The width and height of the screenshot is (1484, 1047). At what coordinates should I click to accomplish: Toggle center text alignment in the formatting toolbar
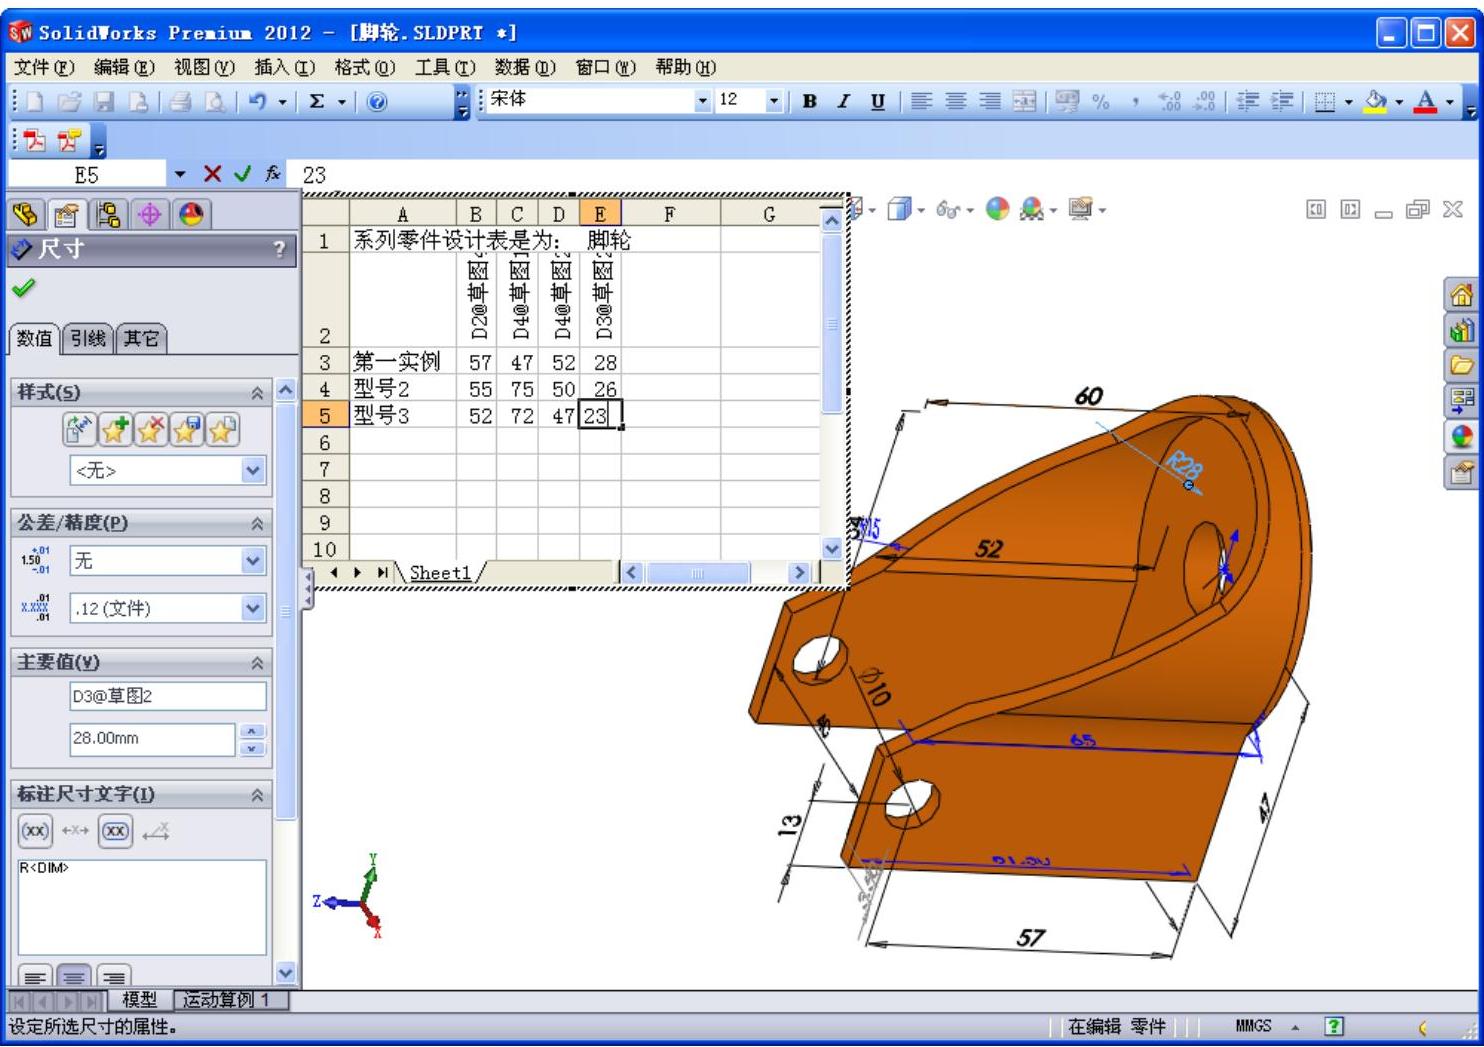(x=955, y=101)
